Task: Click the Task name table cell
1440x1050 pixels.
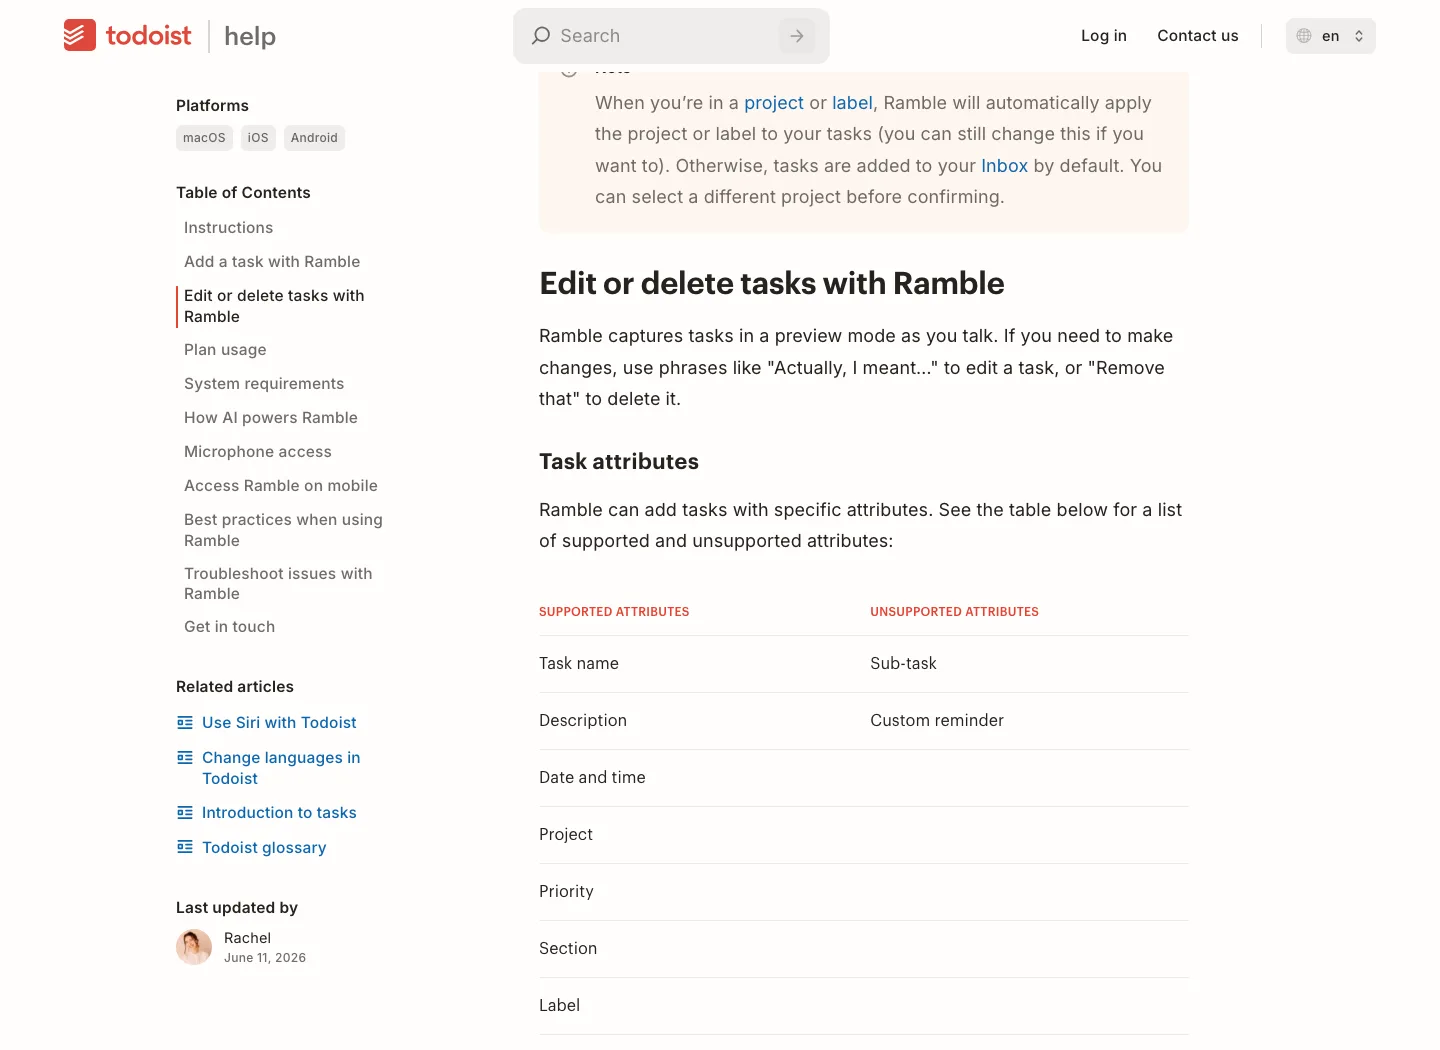Action: 579,663
